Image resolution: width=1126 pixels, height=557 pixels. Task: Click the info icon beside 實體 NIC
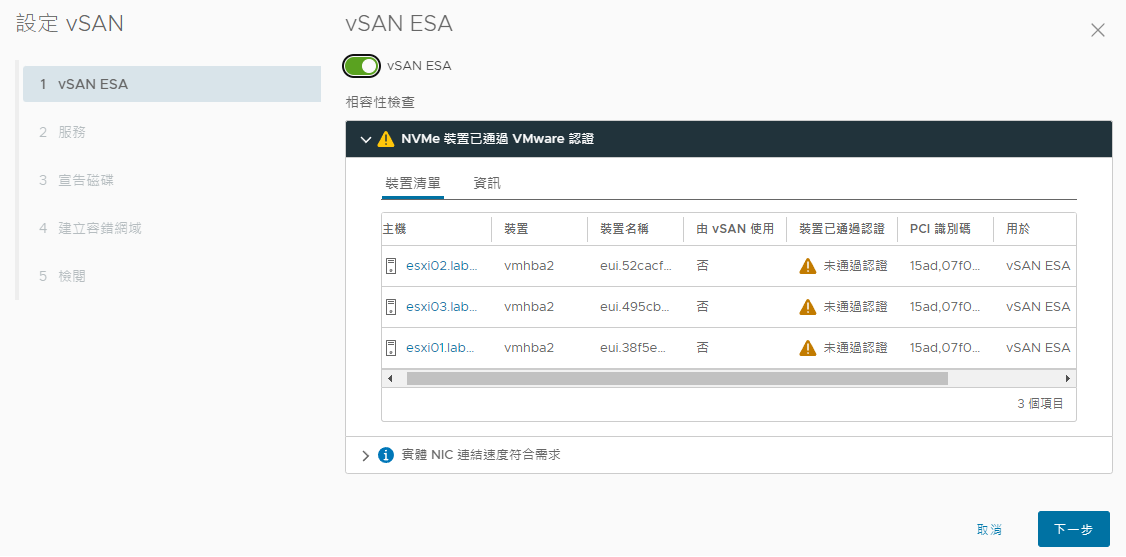(386, 455)
